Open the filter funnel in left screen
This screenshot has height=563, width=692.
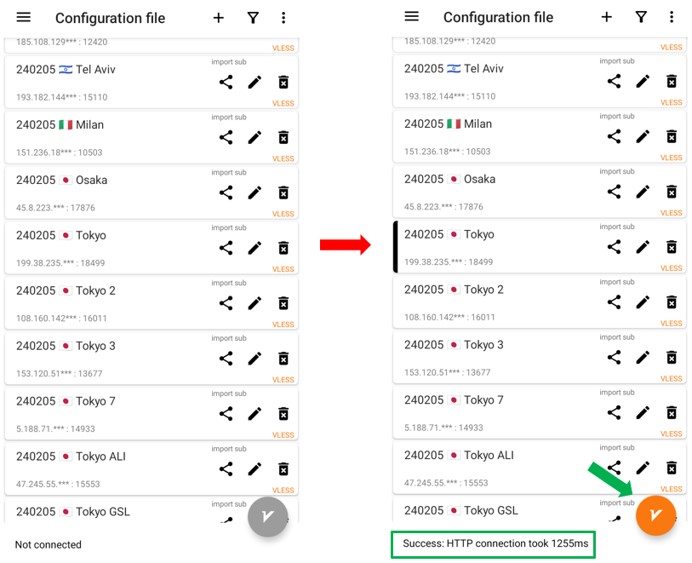pyautogui.click(x=254, y=18)
